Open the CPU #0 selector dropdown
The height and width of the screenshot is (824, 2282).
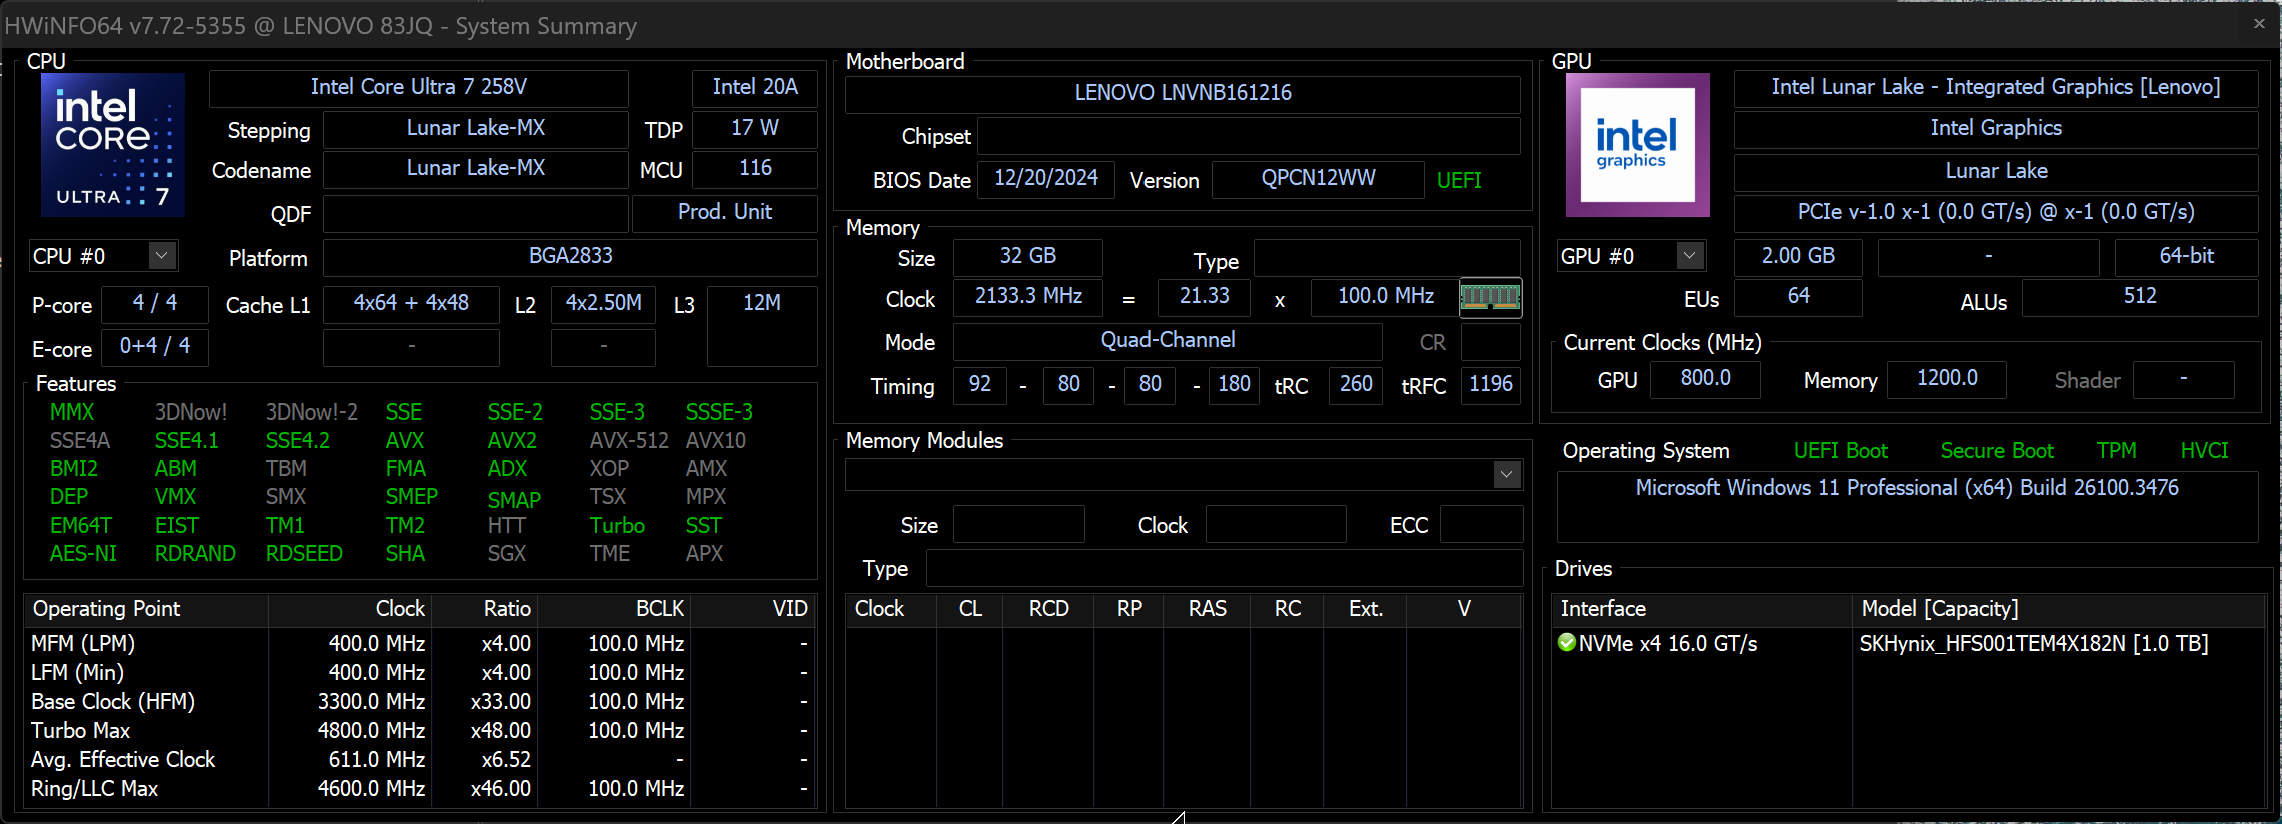pyautogui.click(x=162, y=256)
